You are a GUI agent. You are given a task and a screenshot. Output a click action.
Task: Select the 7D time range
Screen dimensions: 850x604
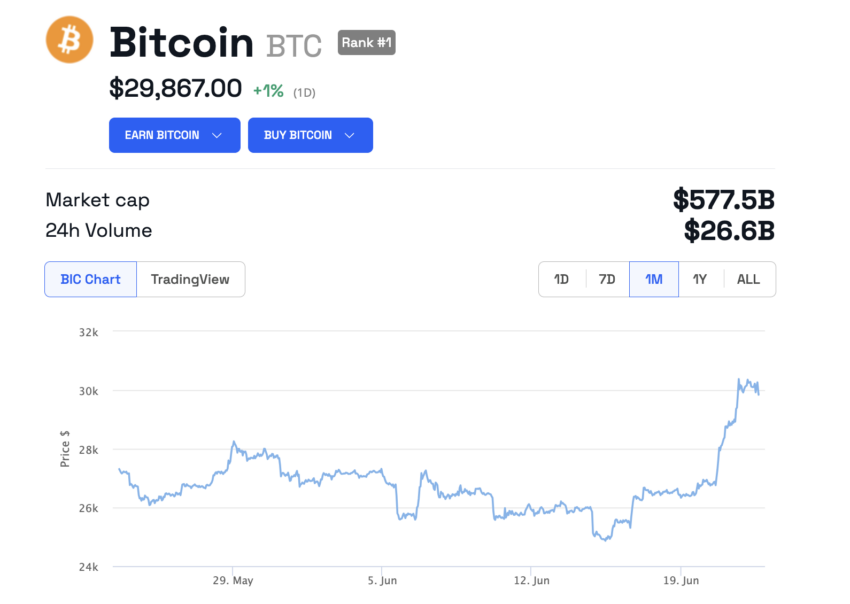[607, 279]
